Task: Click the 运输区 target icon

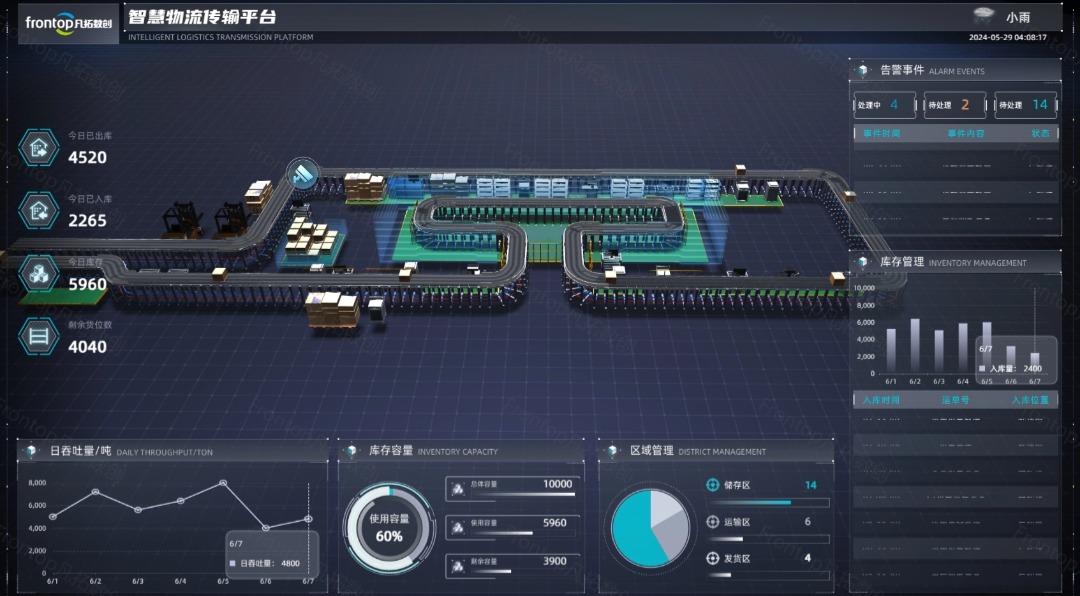Action: 713,522
